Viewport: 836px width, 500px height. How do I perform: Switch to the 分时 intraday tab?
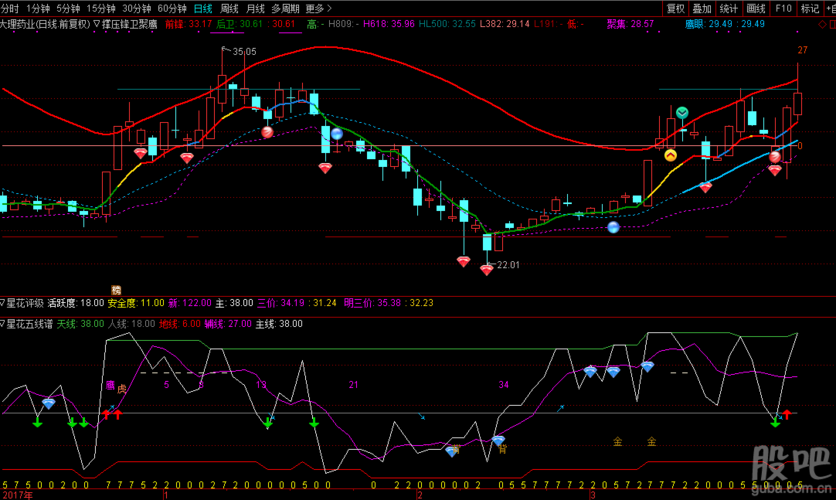[10, 9]
